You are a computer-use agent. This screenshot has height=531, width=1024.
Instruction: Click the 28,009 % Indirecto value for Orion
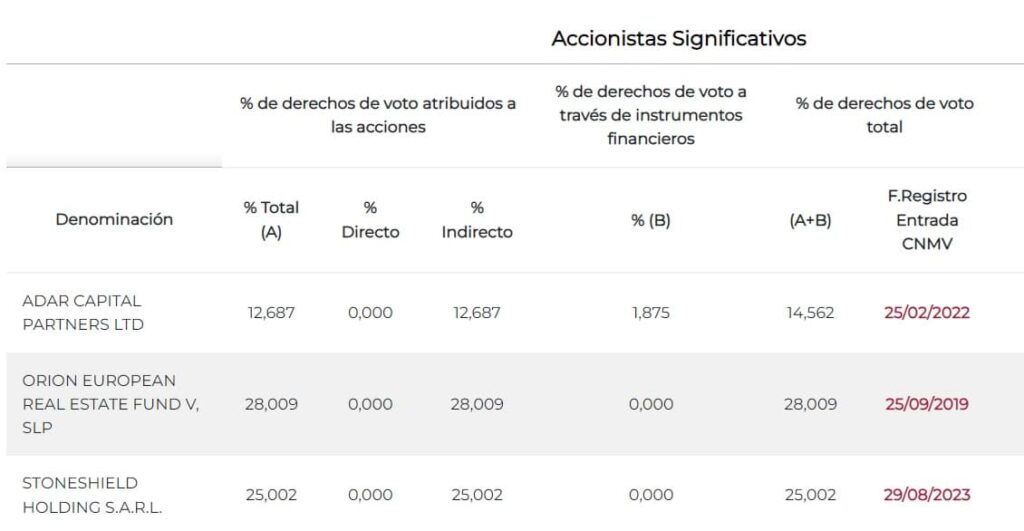pos(477,404)
